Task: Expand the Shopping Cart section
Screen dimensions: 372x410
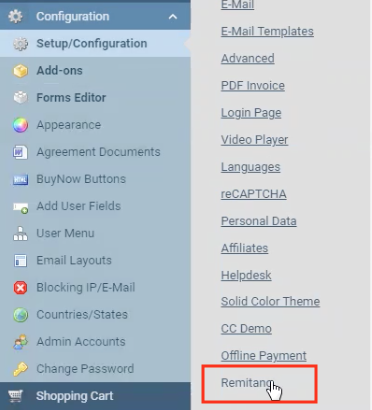Action: [x=95, y=396]
